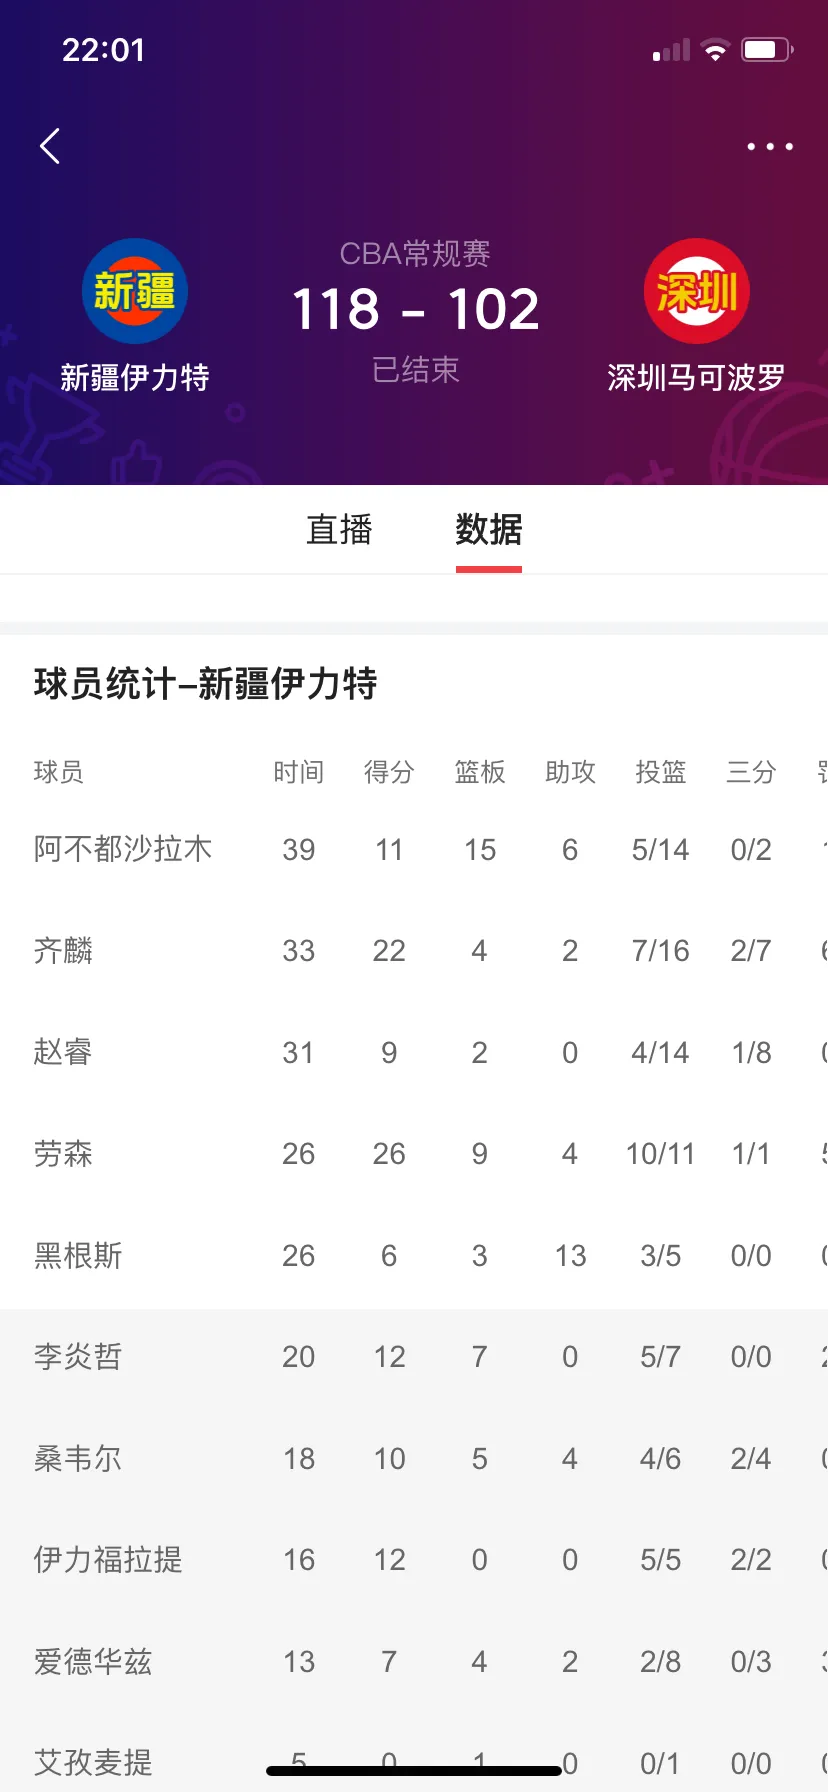
Task: Tap the 得分 column header
Action: click(389, 772)
